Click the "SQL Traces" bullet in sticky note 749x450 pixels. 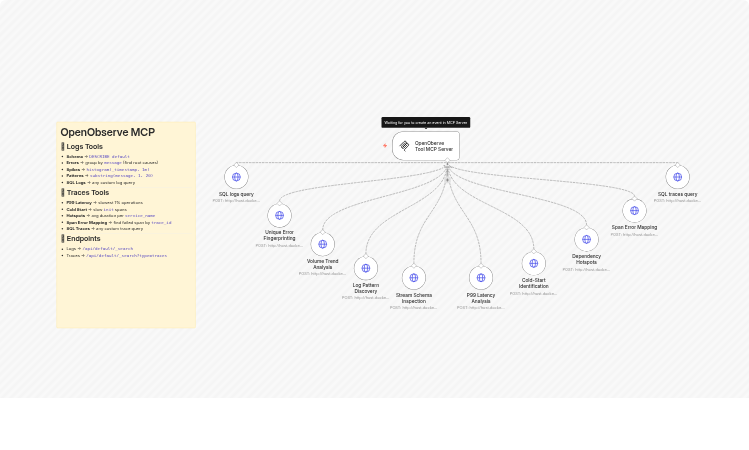point(105,229)
